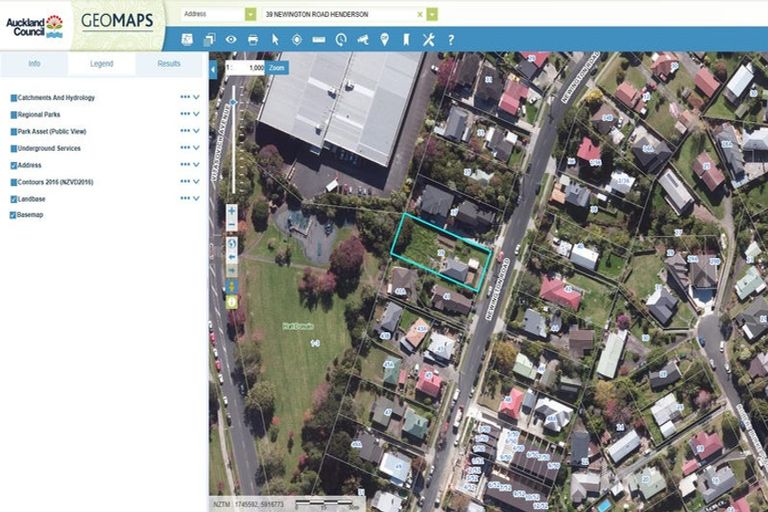Open the question mark help icon

click(451, 40)
